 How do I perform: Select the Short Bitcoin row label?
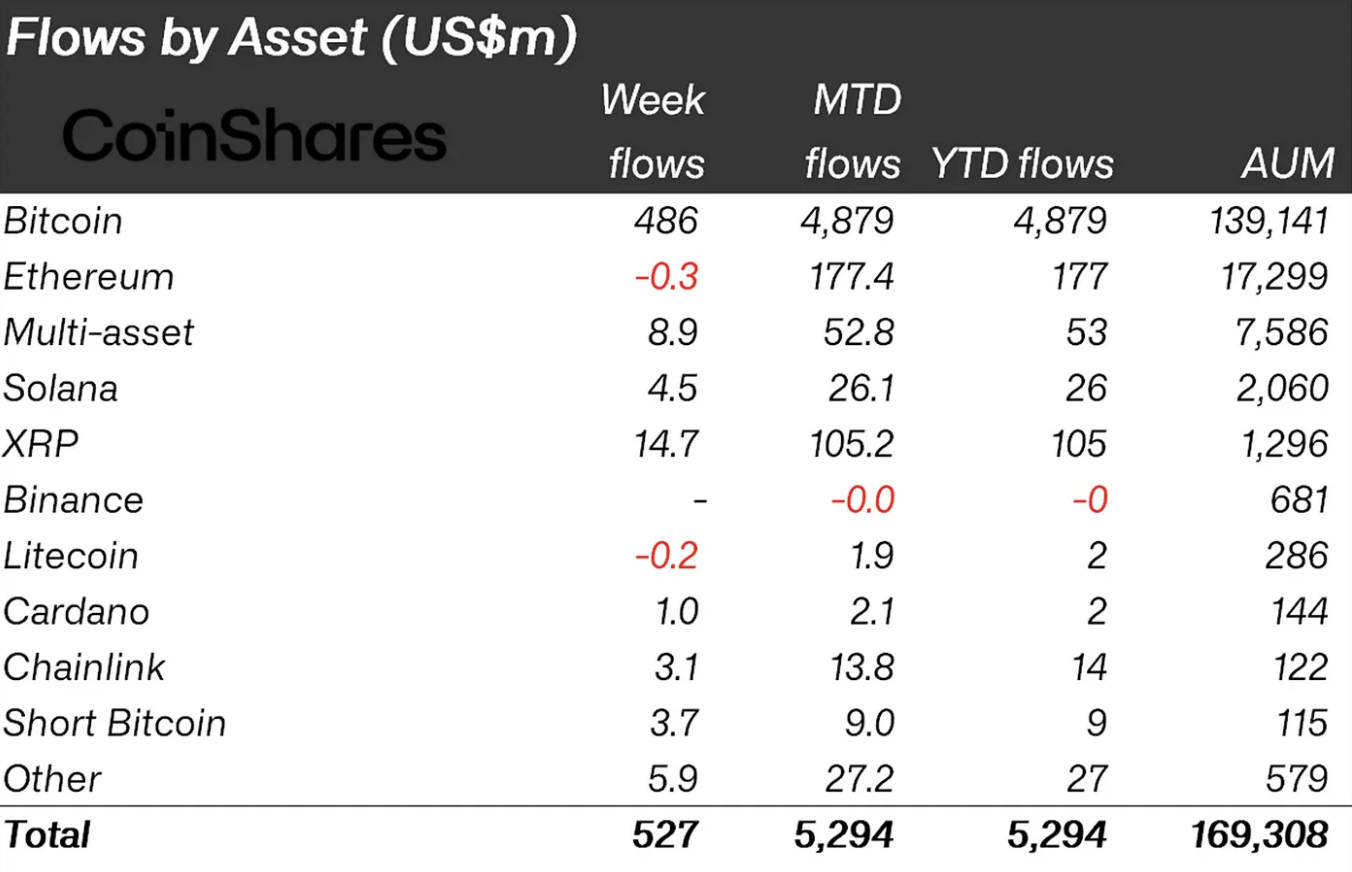pyautogui.click(x=114, y=723)
